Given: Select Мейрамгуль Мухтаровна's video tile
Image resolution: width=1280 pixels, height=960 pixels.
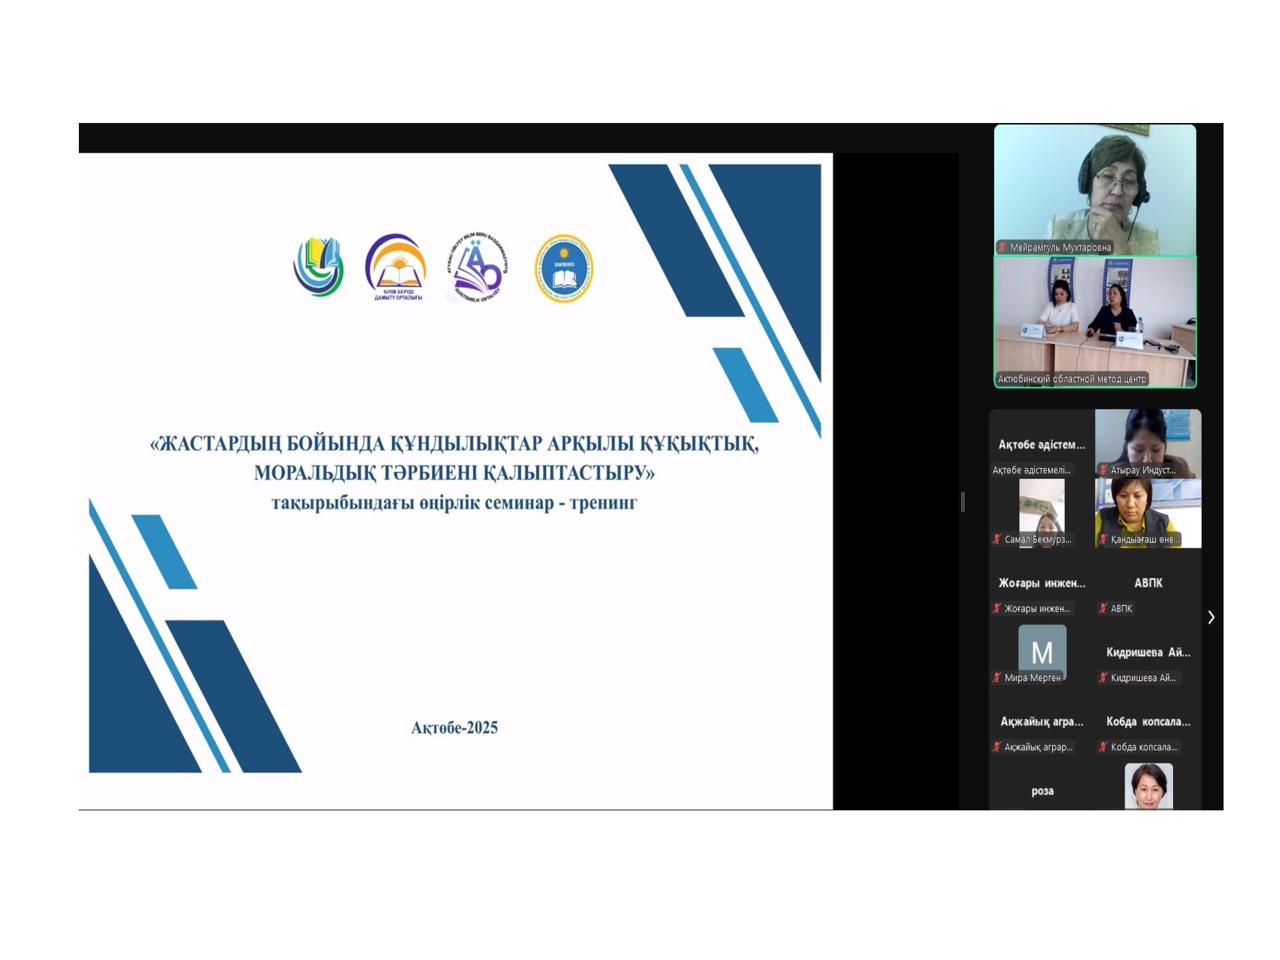Looking at the screenshot, I should (1095, 188).
